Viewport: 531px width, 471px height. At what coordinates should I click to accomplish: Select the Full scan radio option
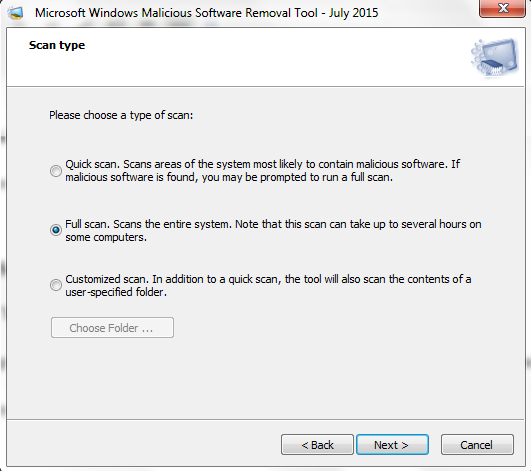(x=56, y=230)
